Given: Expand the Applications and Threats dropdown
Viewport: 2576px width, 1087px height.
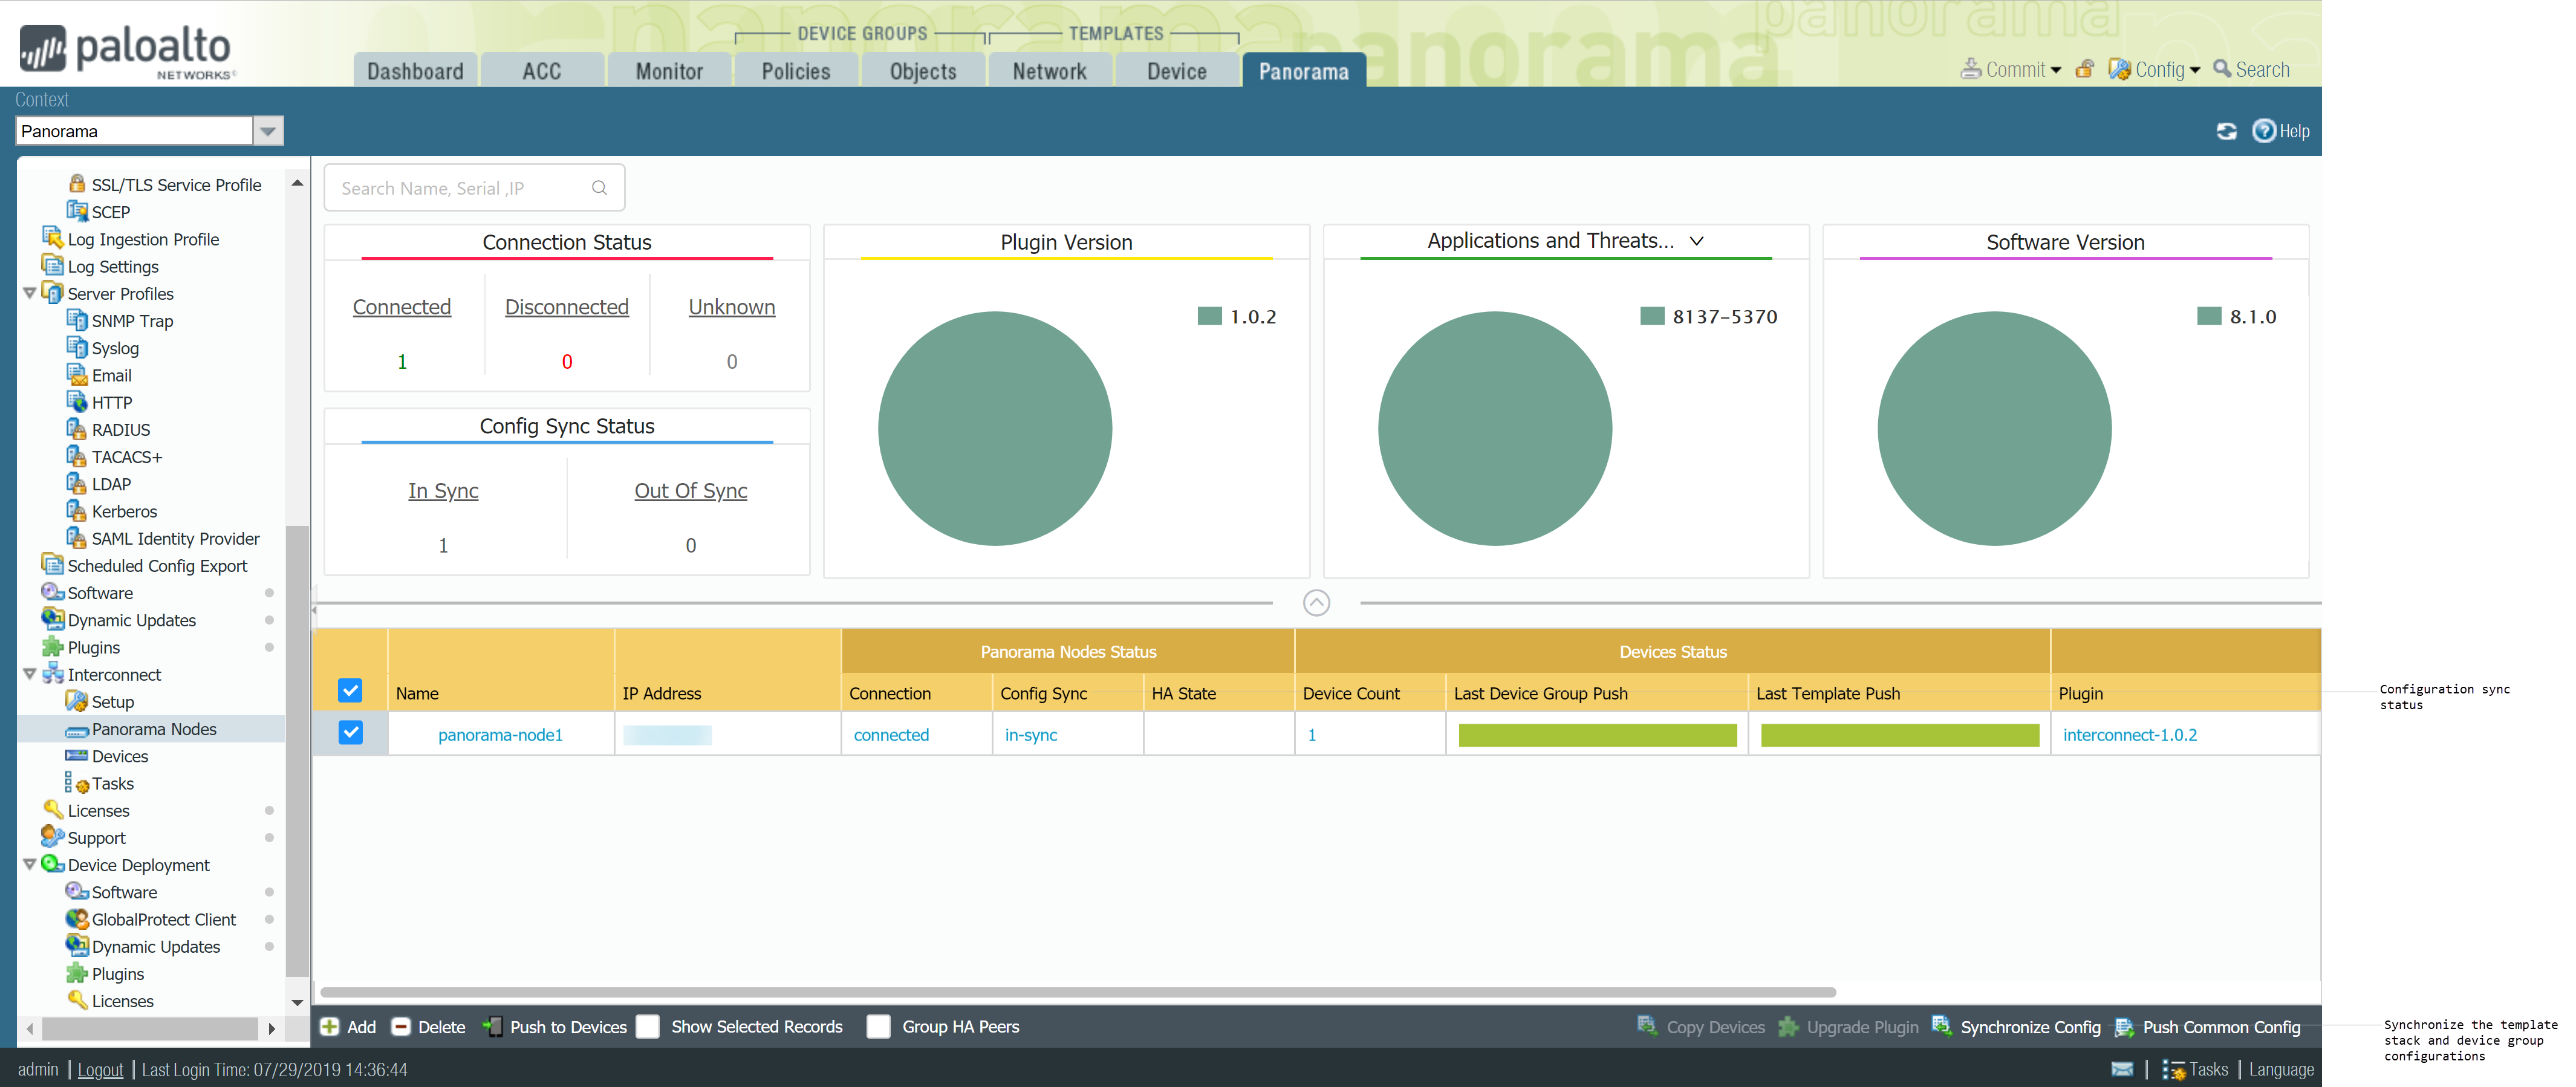Looking at the screenshot, I should [x=1696, y=241].
